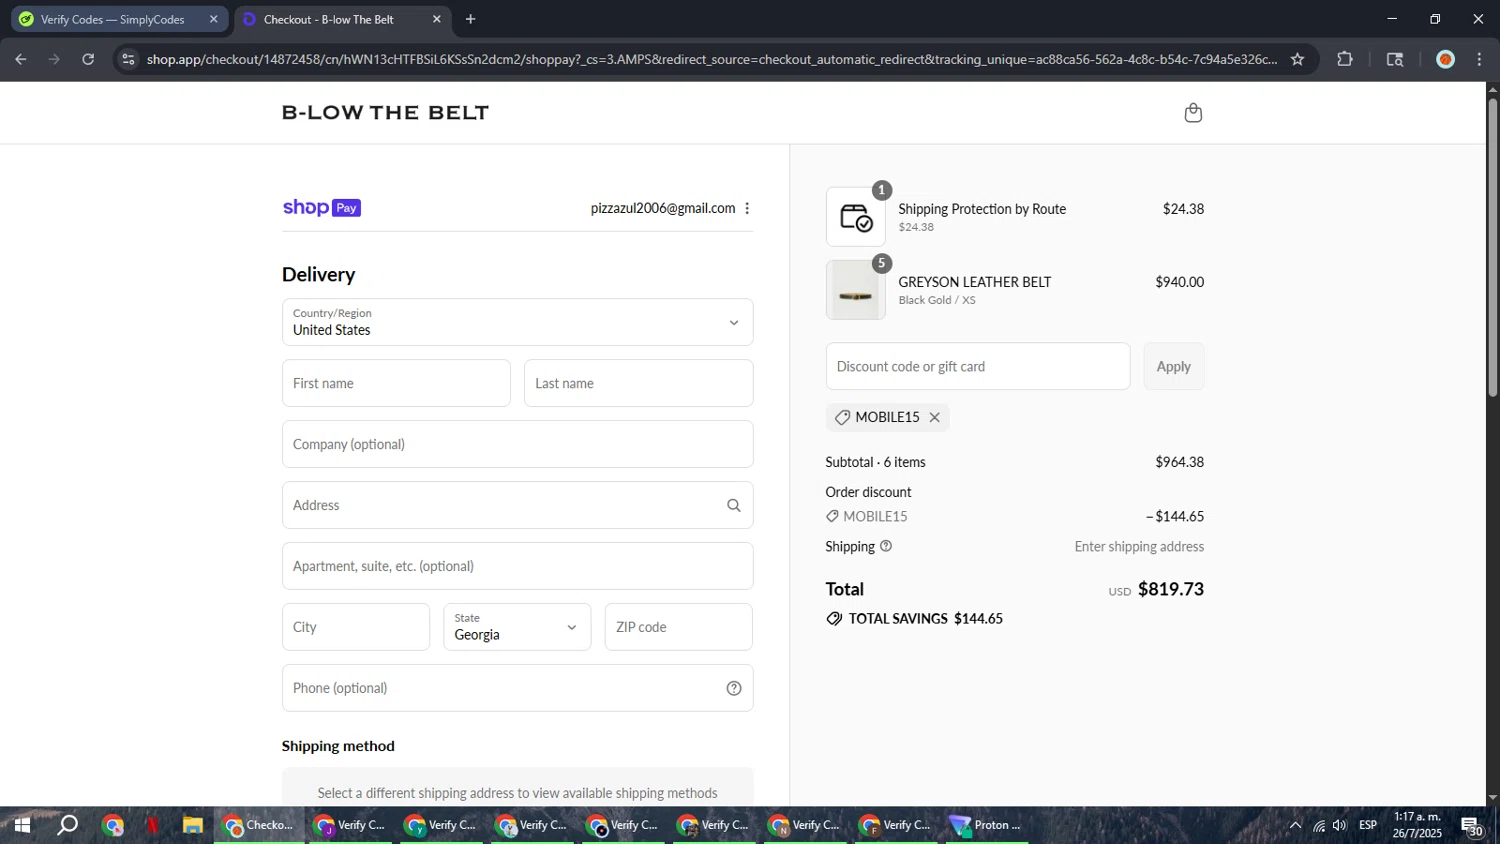Close the Checkout B-low The Belt tab
The width and height of the screenshot is (1500, 844).
(436, 19)
